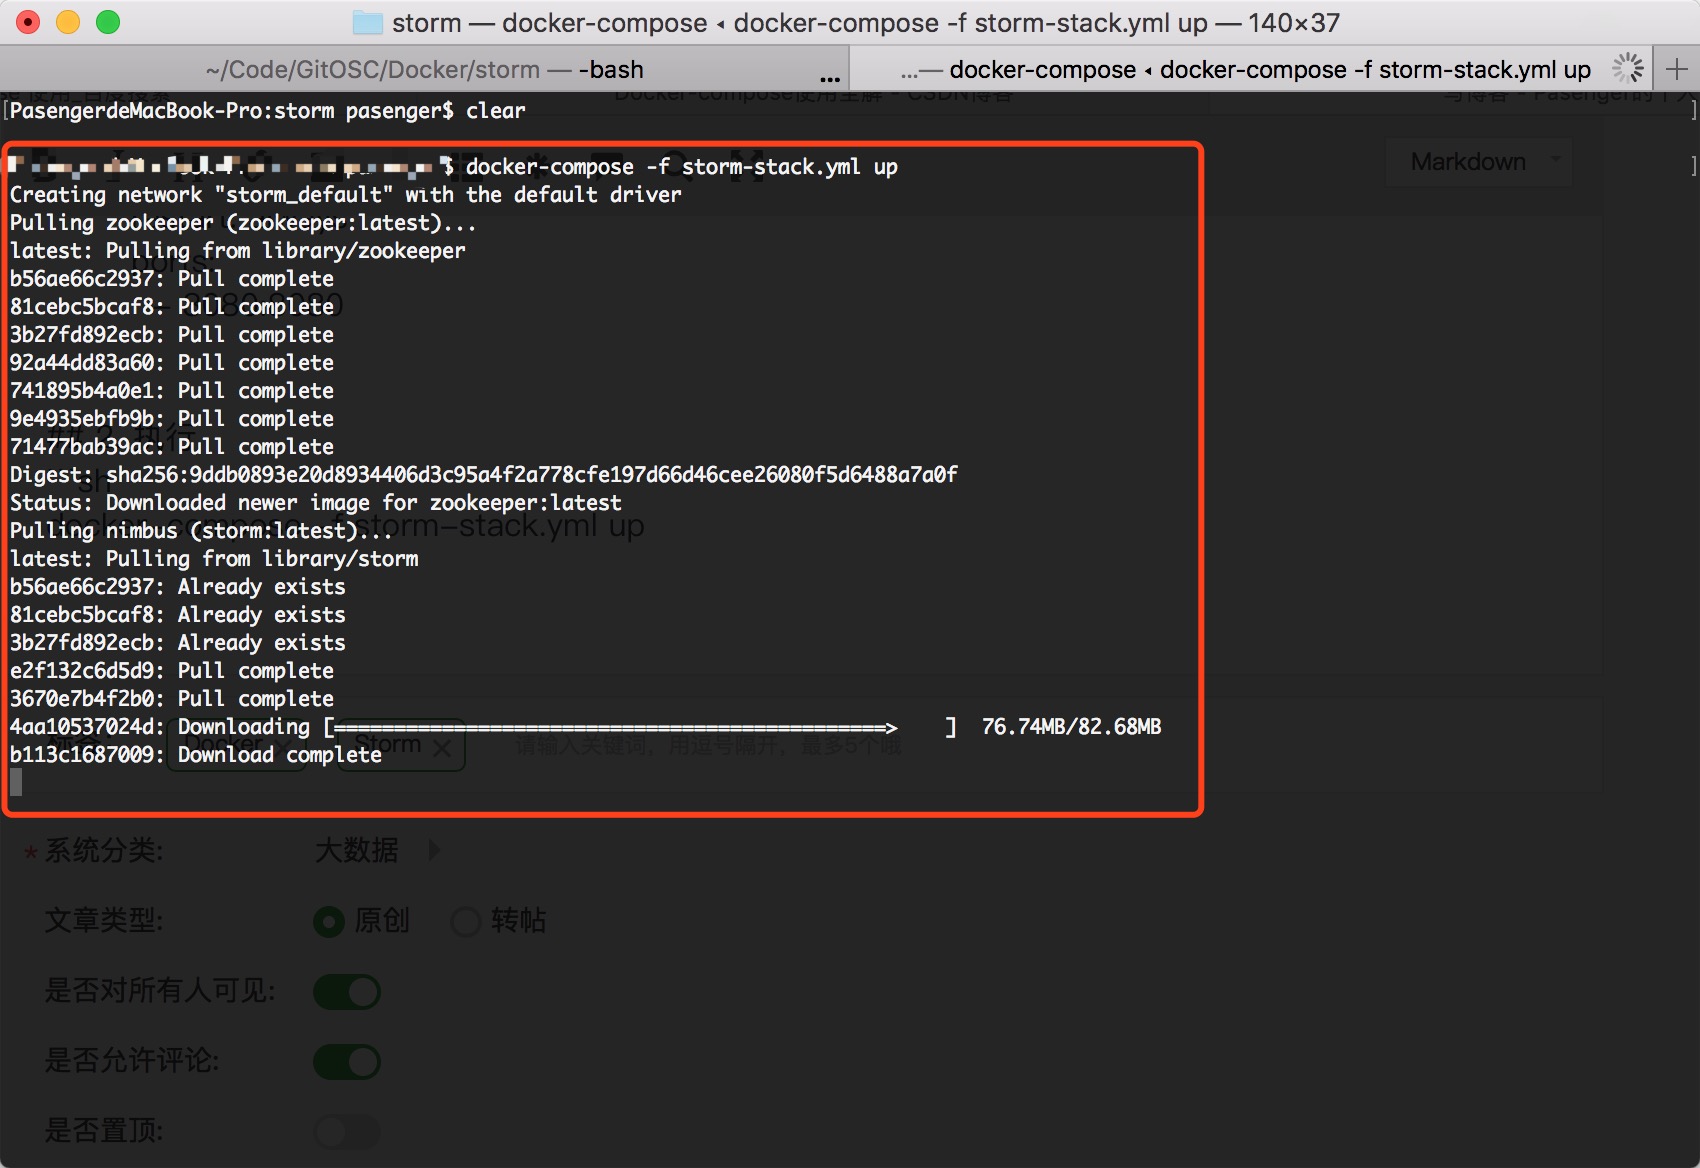Select the 转帖 article type radio

466,921
